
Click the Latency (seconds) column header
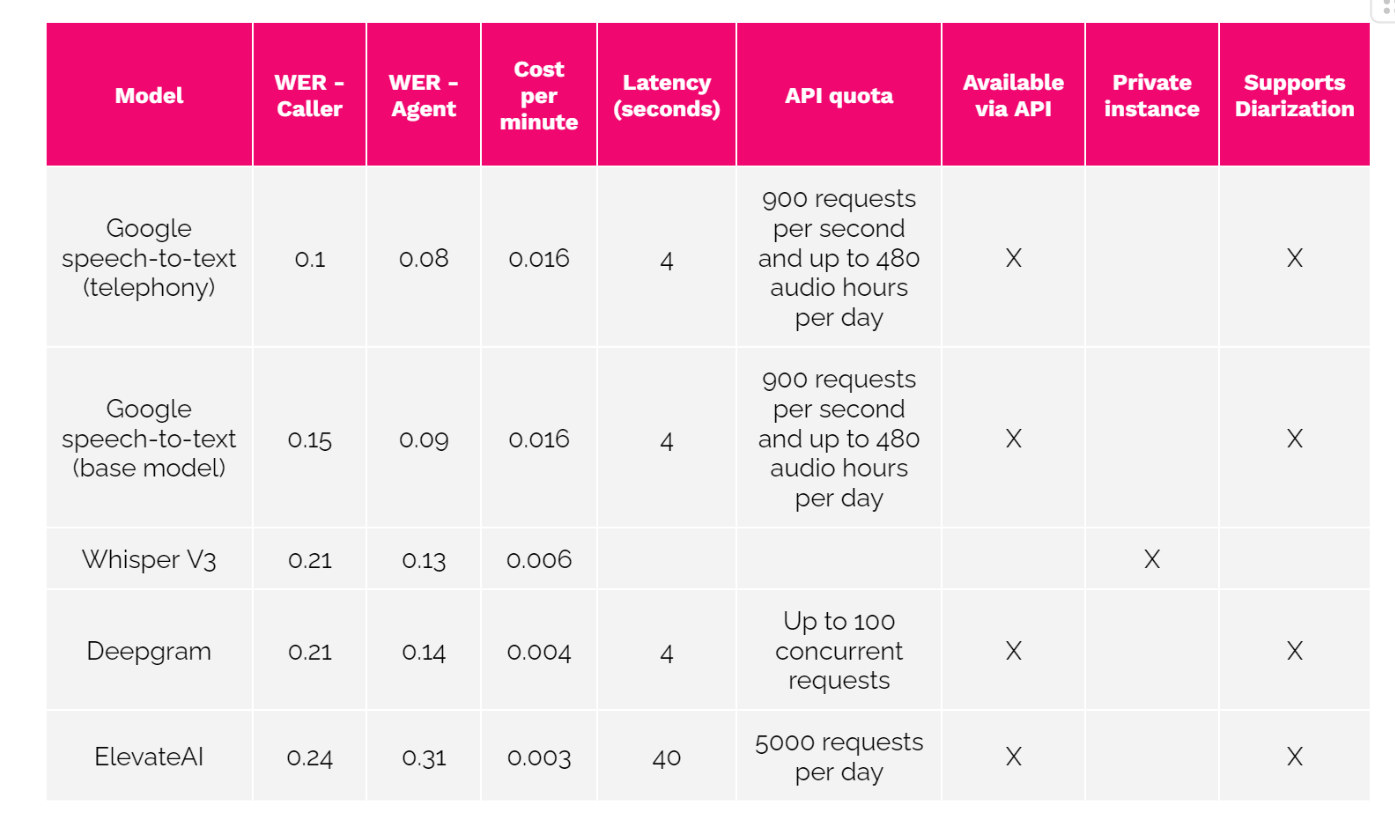[x=666, y=96]
